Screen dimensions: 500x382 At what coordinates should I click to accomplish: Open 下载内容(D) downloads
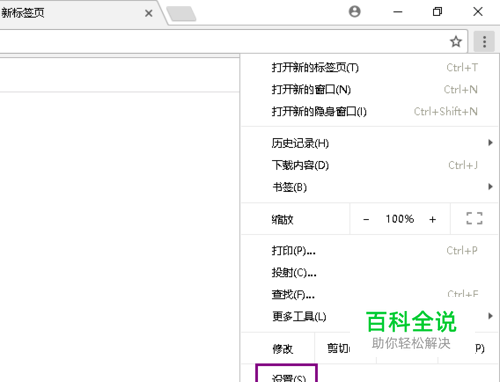[369, 165]
